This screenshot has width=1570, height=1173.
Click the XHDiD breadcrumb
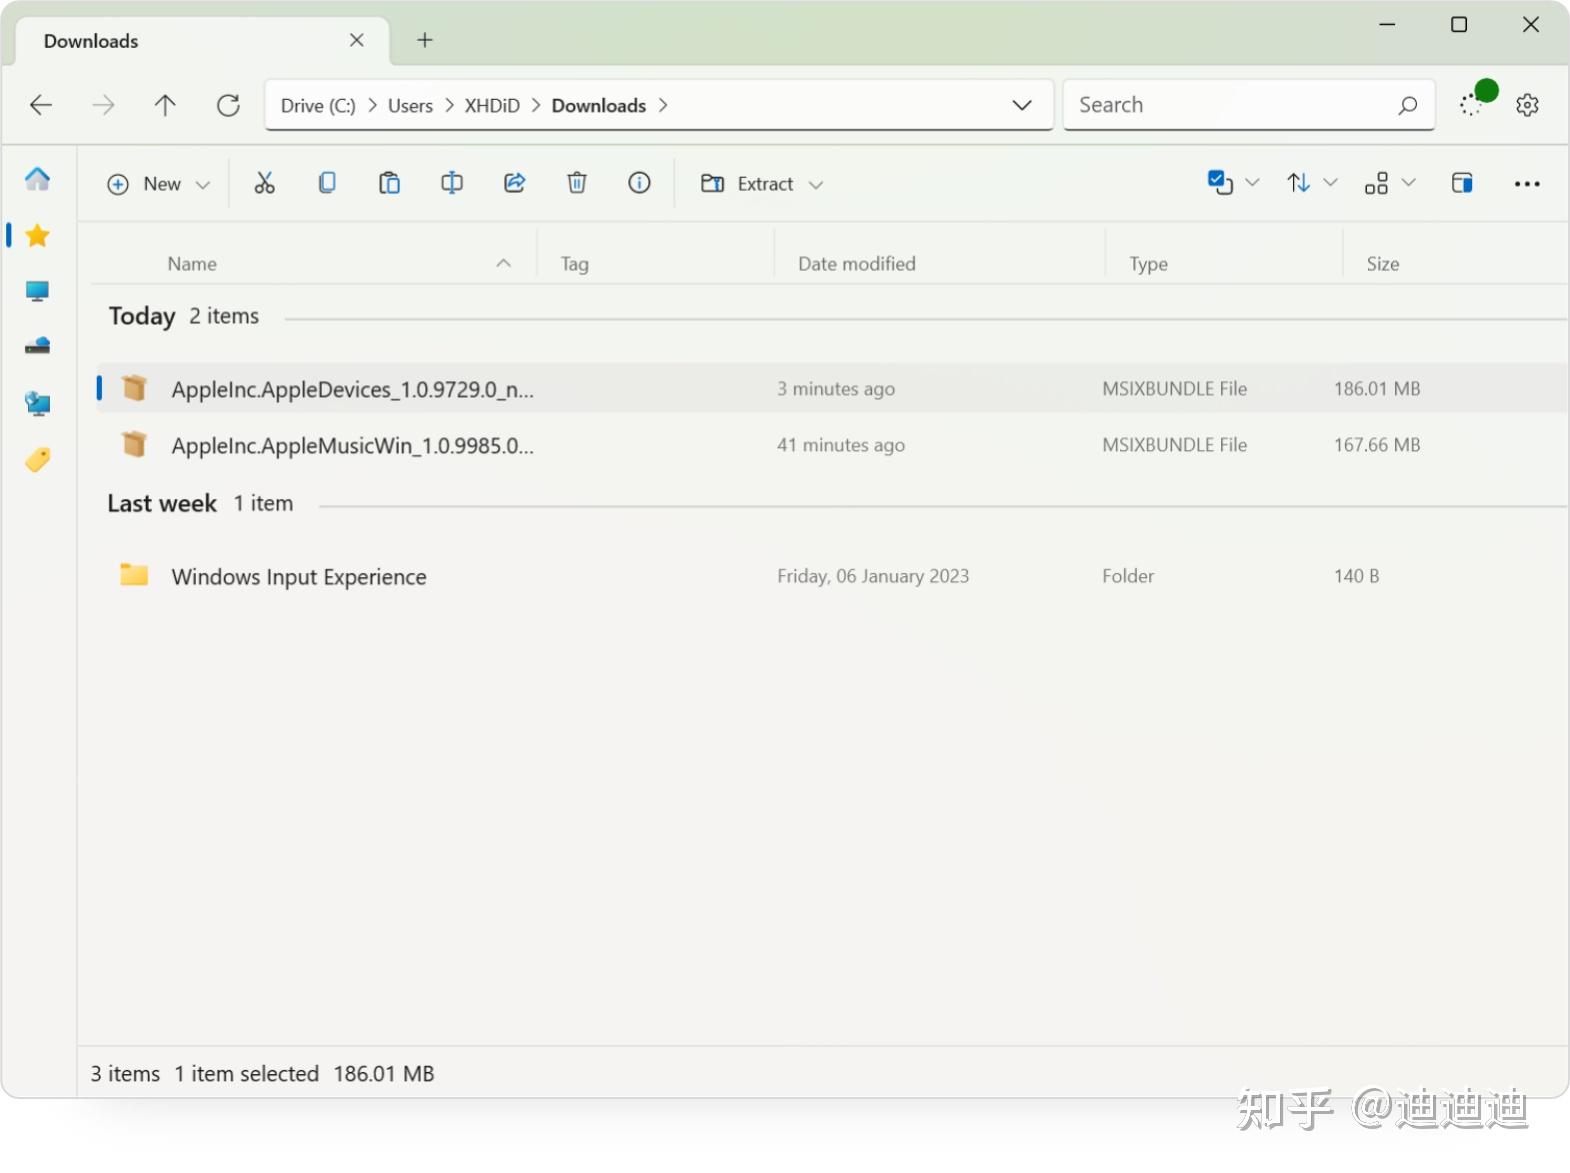tap(492, 105)
